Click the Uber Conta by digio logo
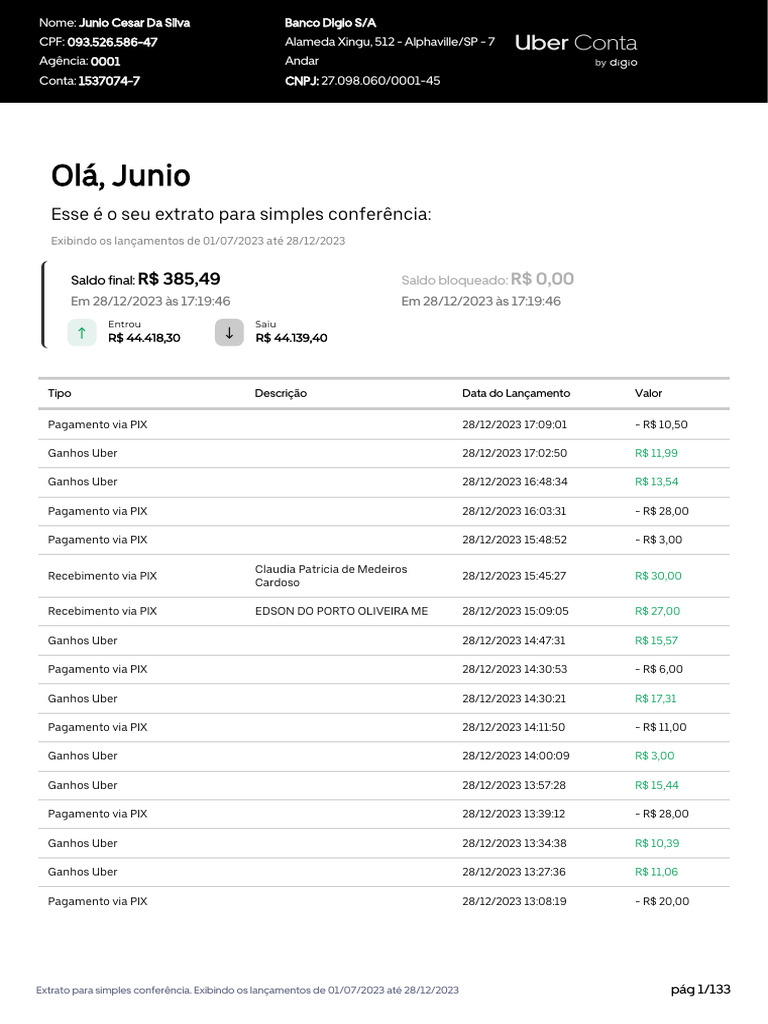This screenshot has width=768, height=1024. coord(576,50)
